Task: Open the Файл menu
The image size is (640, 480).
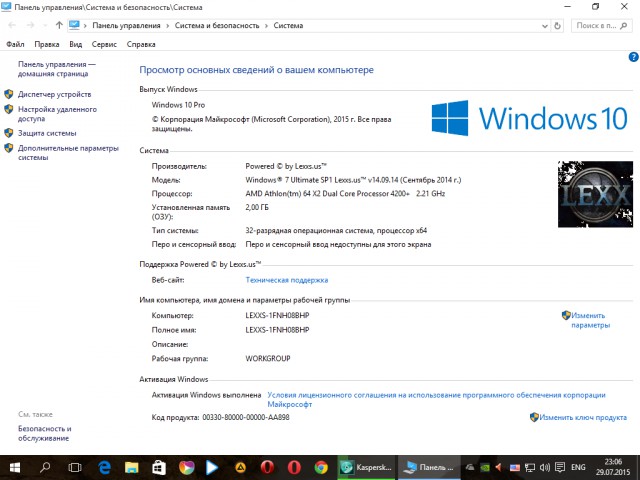Action: coord(15,44)
